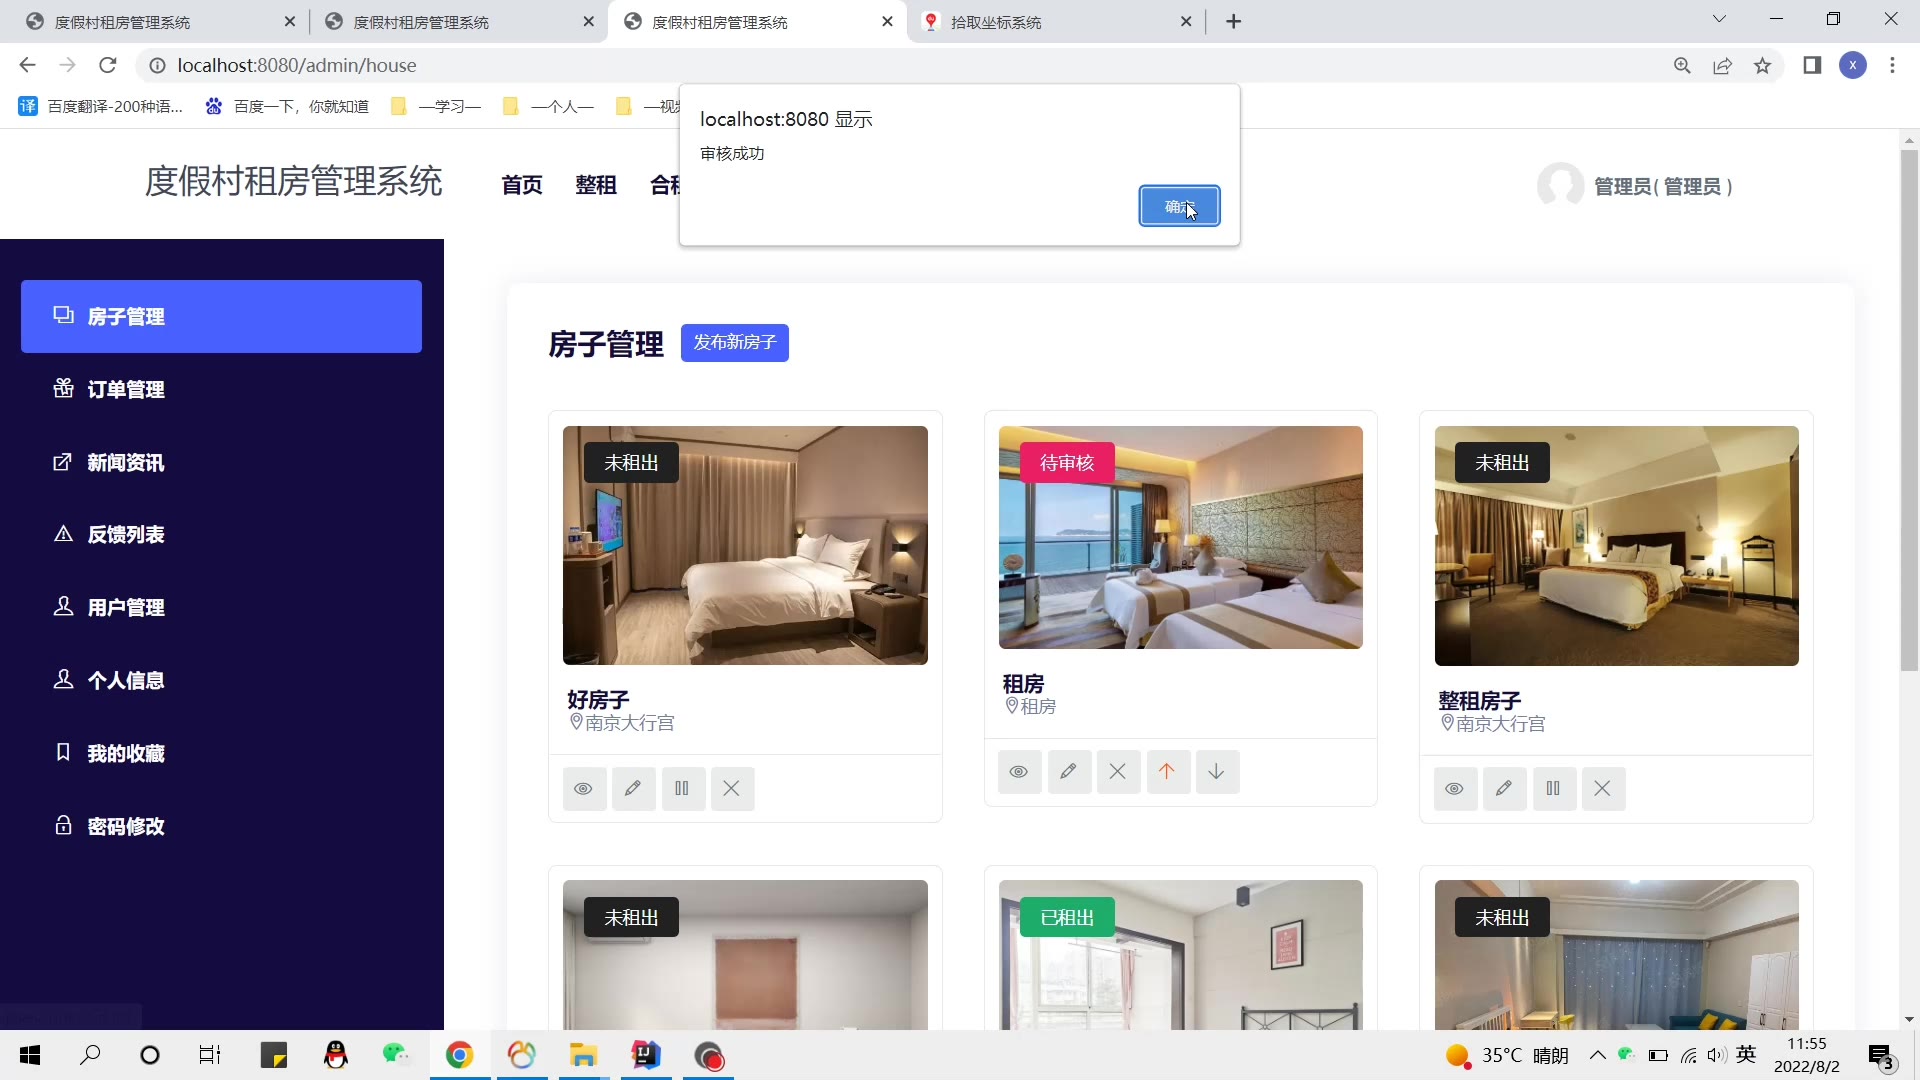
Task: Click the edit pencil icon for 好房子
Action: pyautogui.click(x=633, y=789)
